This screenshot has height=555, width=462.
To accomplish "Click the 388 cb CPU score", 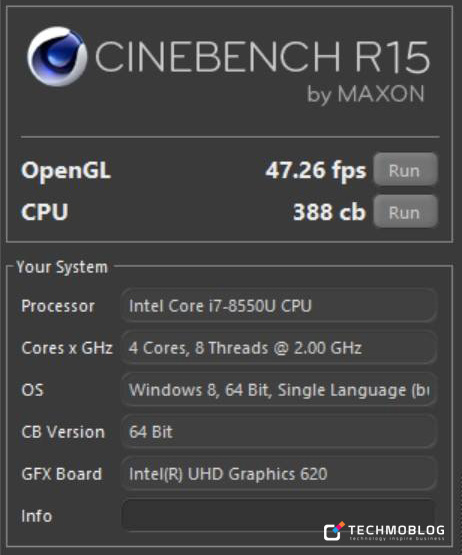I will [329, 212].
